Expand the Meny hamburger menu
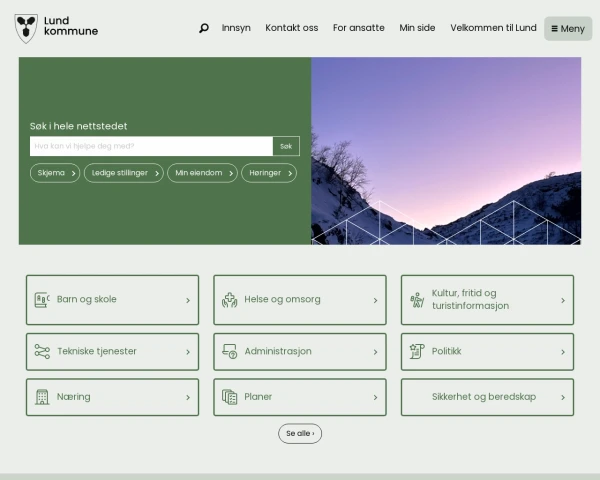600x480 pixels. [x=568, y=28]
